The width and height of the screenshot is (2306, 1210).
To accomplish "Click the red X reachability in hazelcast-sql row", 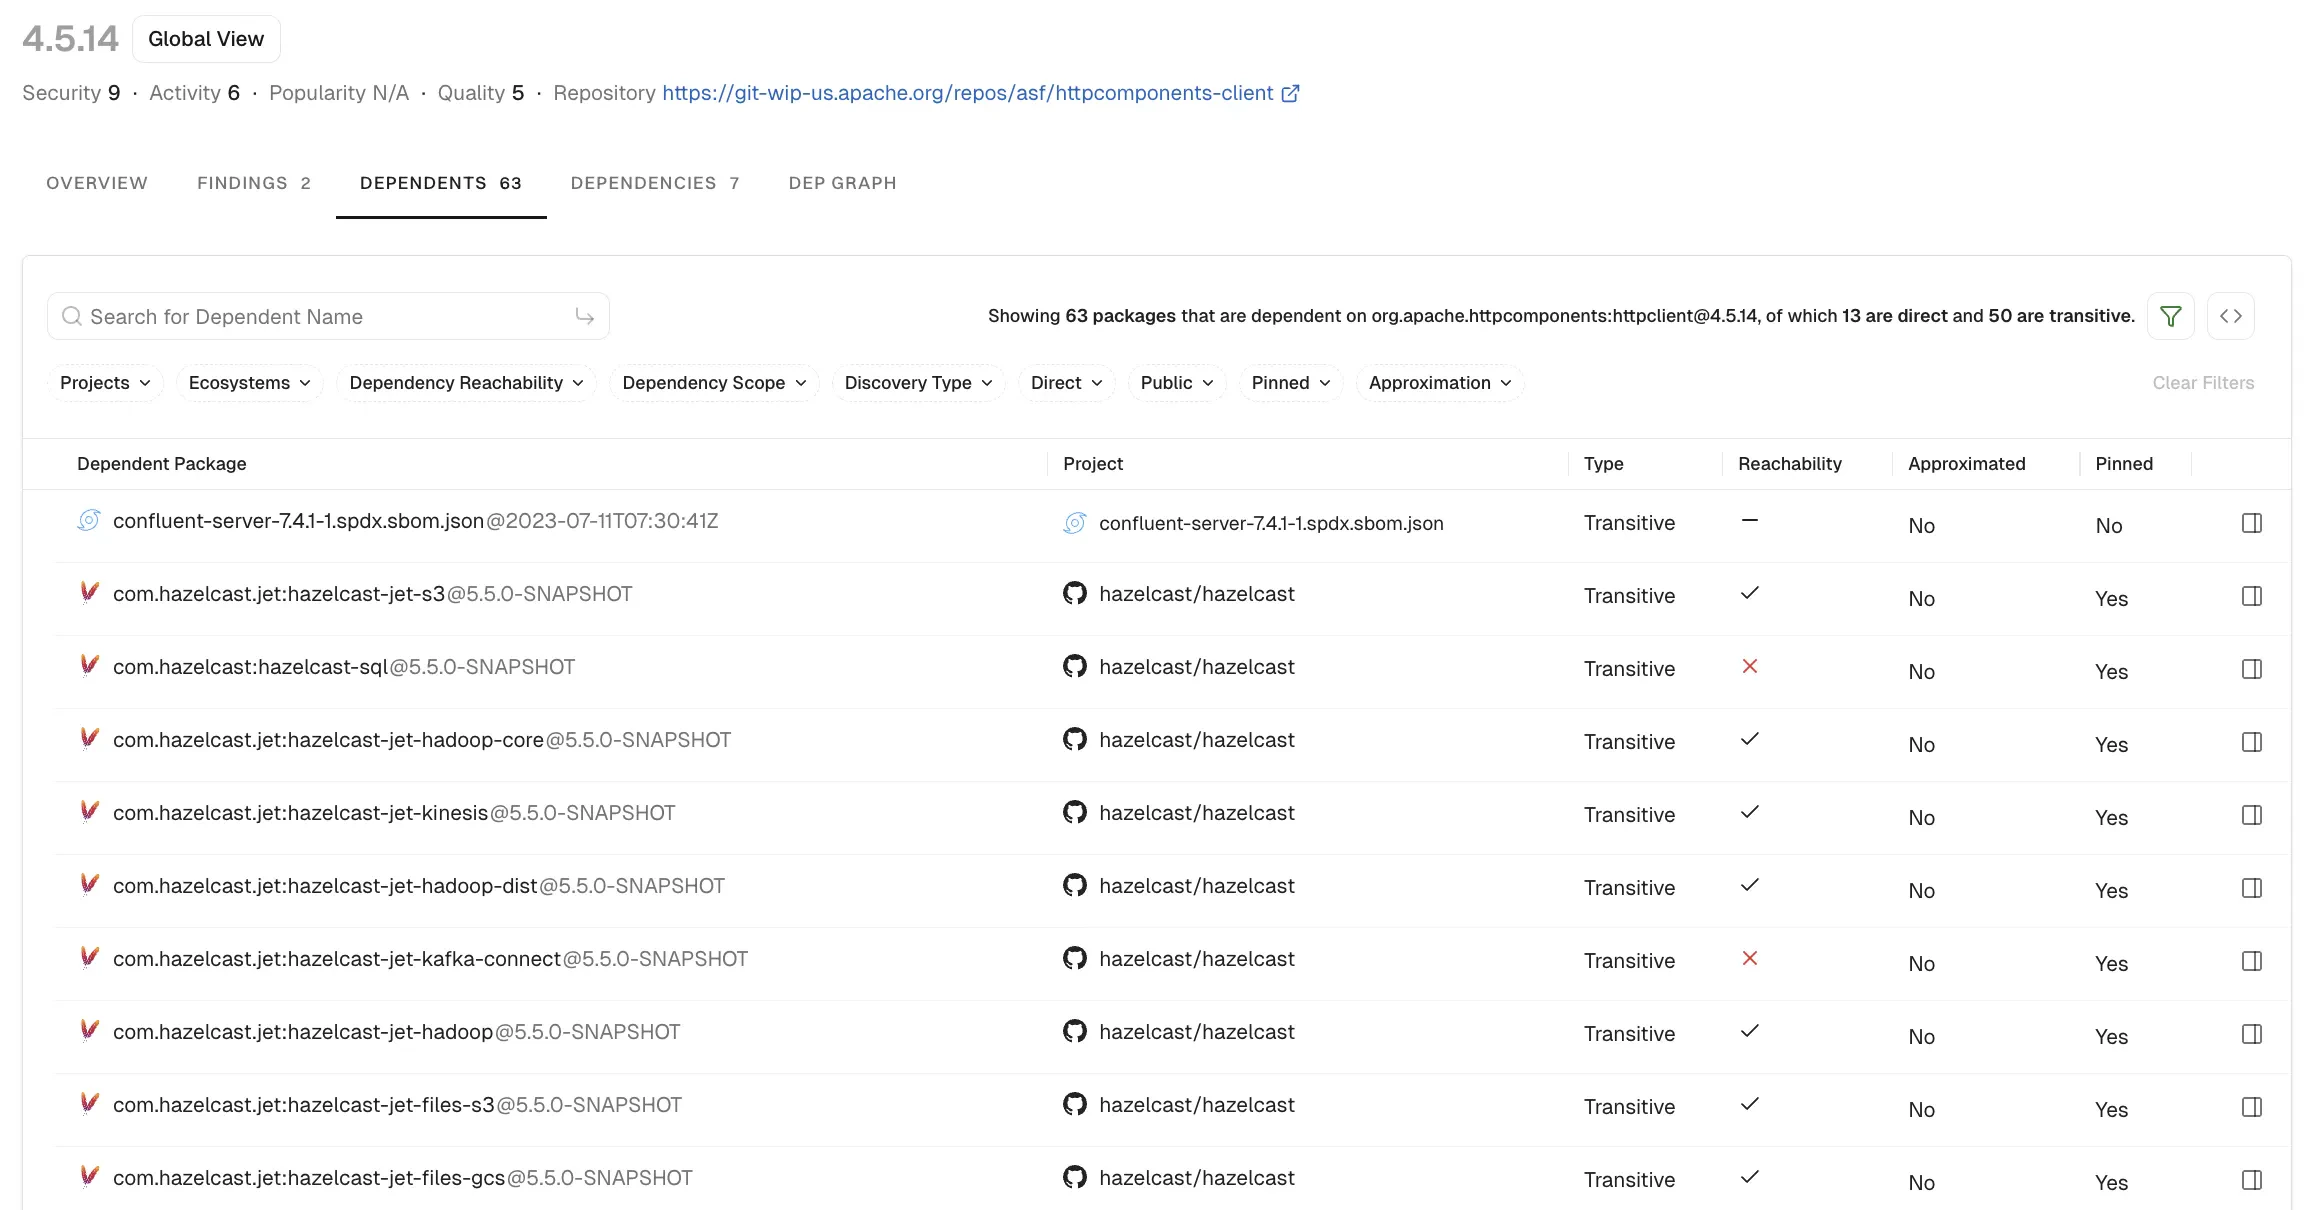I will tap(1749, 666).
